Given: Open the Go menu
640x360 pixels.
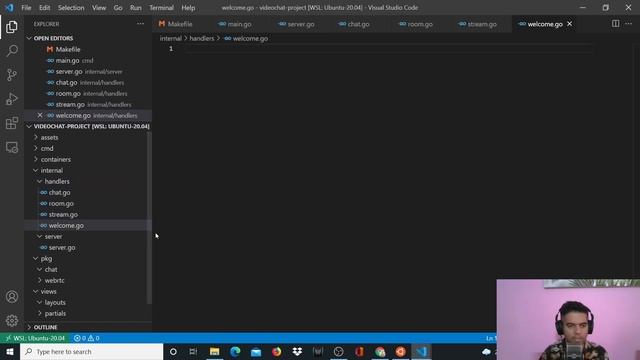Looking at the screenshot, I should click(x=118, y=8).
